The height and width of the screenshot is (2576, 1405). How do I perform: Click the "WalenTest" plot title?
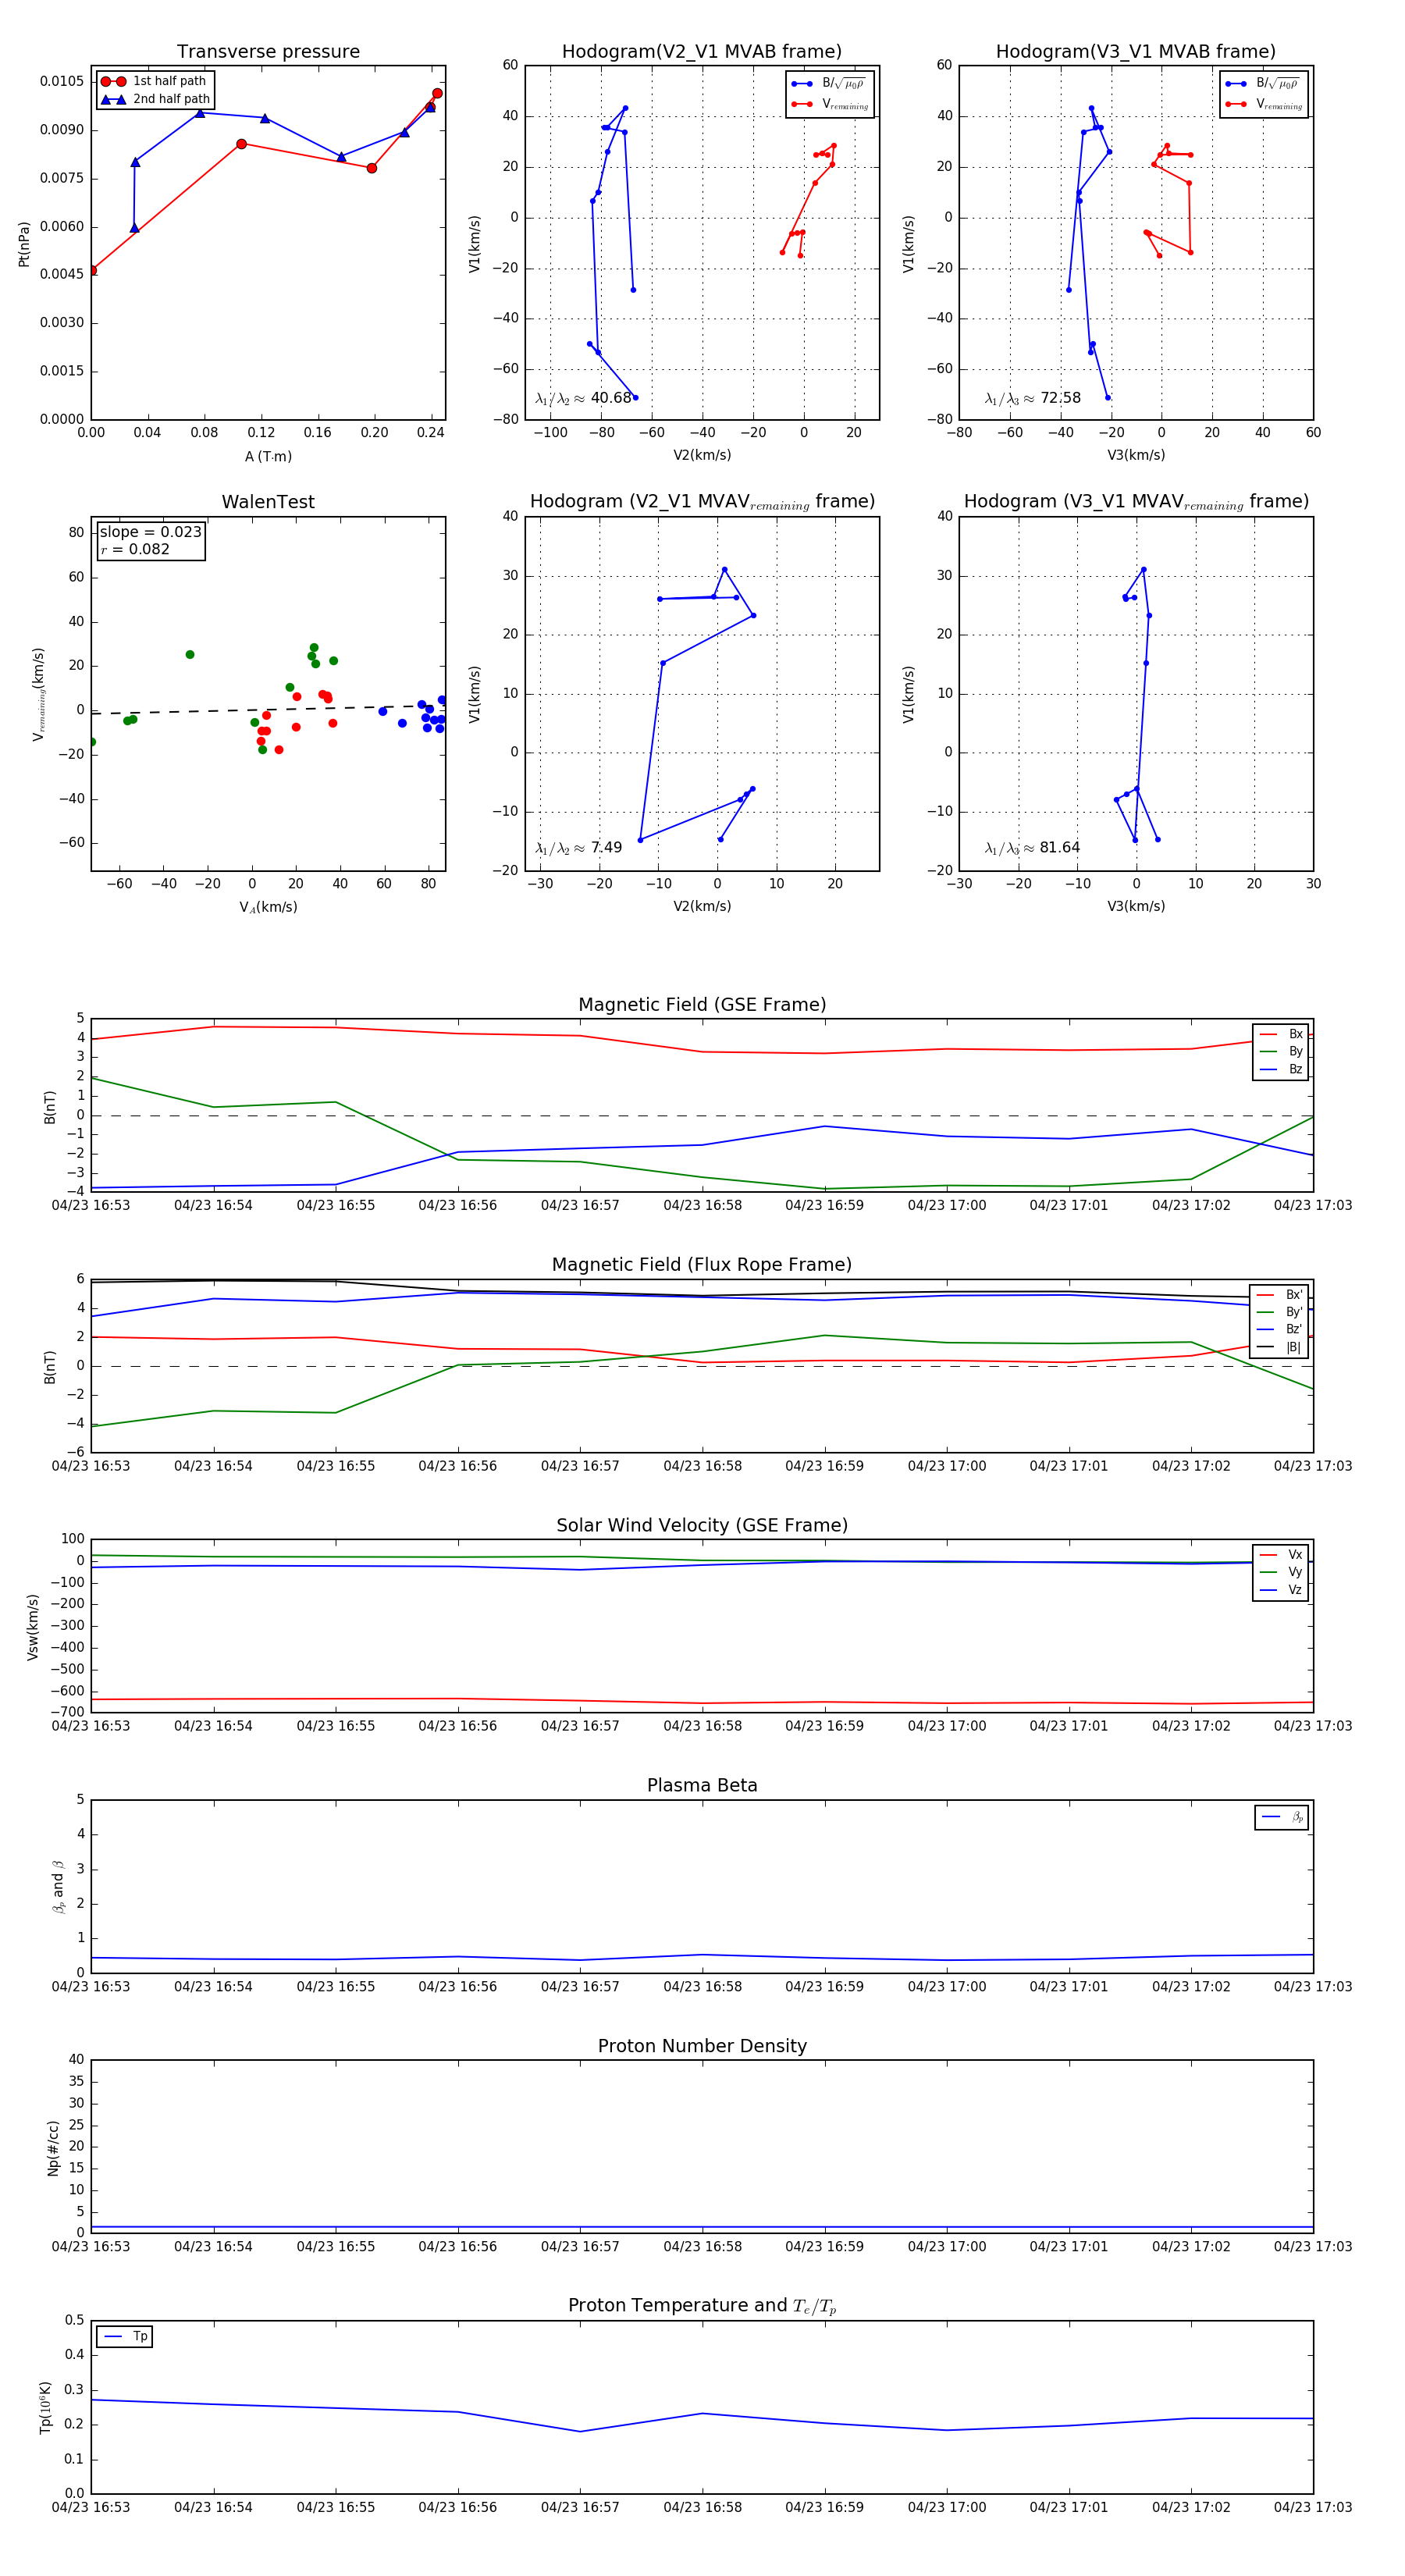click(x=268, y=502)
